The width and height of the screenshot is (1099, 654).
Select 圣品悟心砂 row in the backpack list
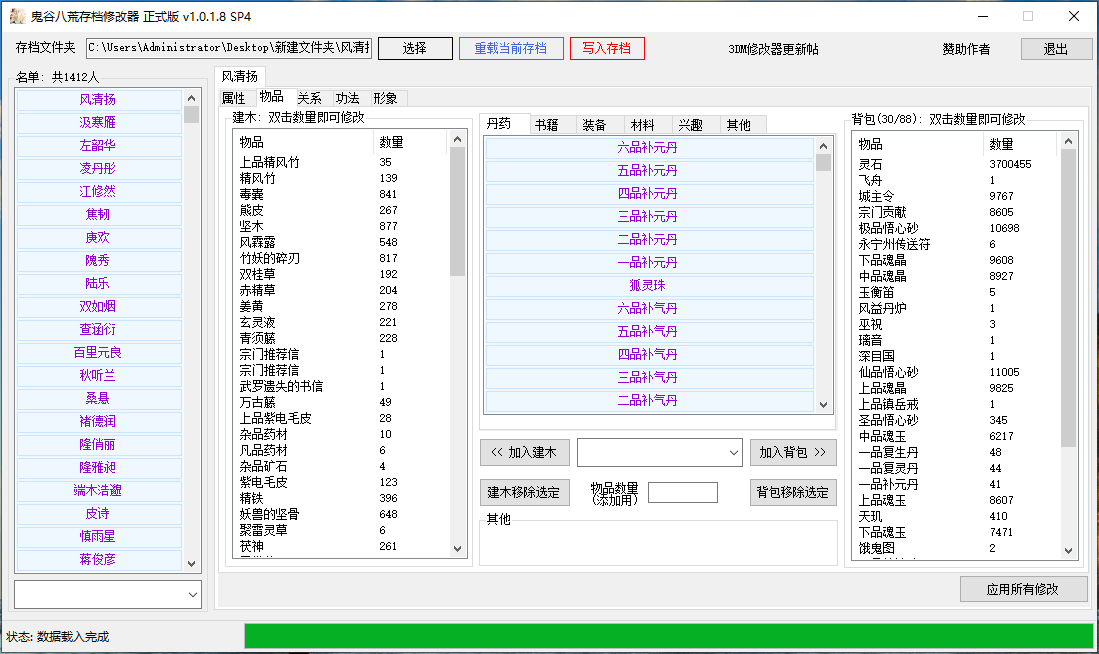click(957, 421)
